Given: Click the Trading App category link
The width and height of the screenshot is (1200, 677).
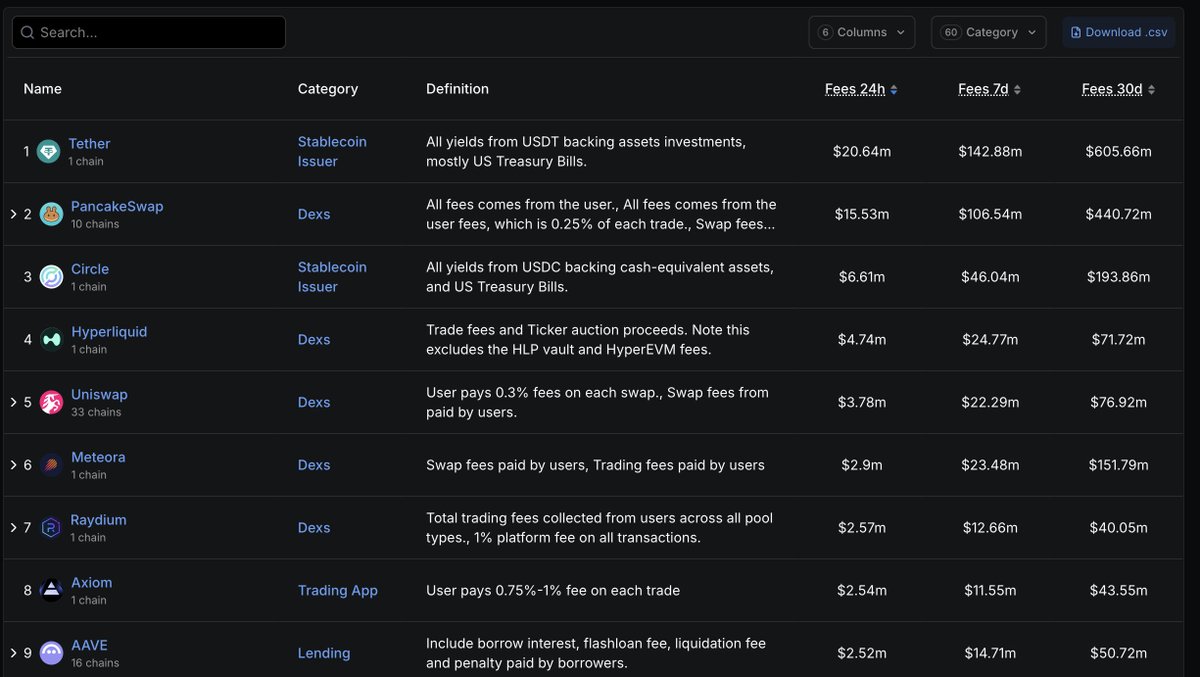Looking at the screenshot, I should [338, 591].
